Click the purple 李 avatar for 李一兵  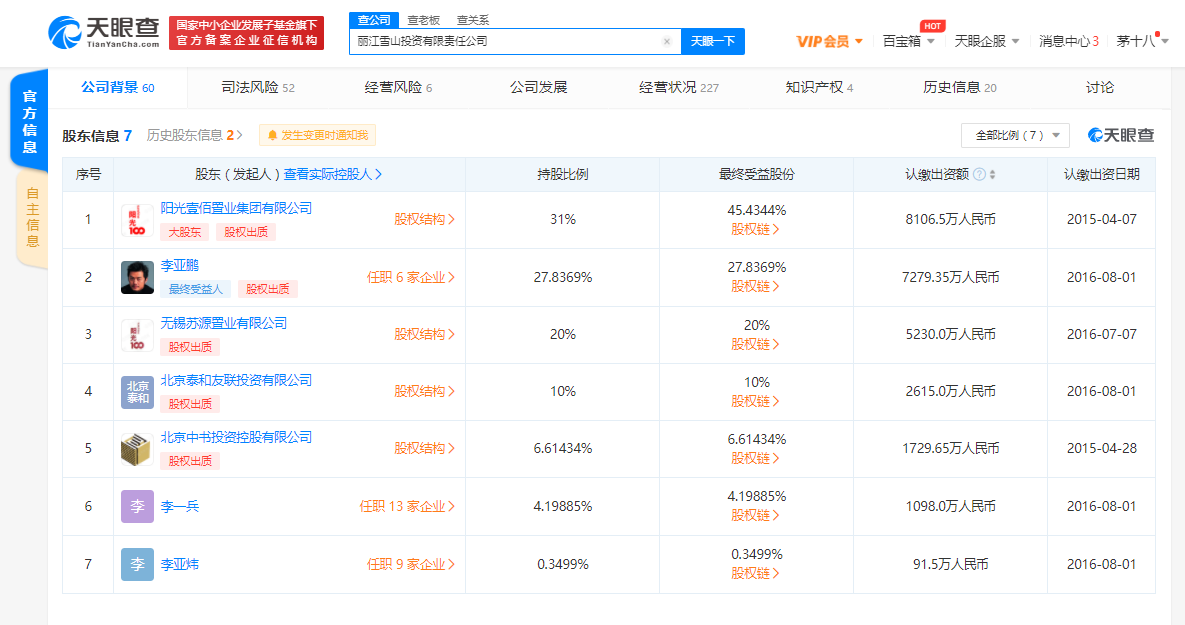137,506
